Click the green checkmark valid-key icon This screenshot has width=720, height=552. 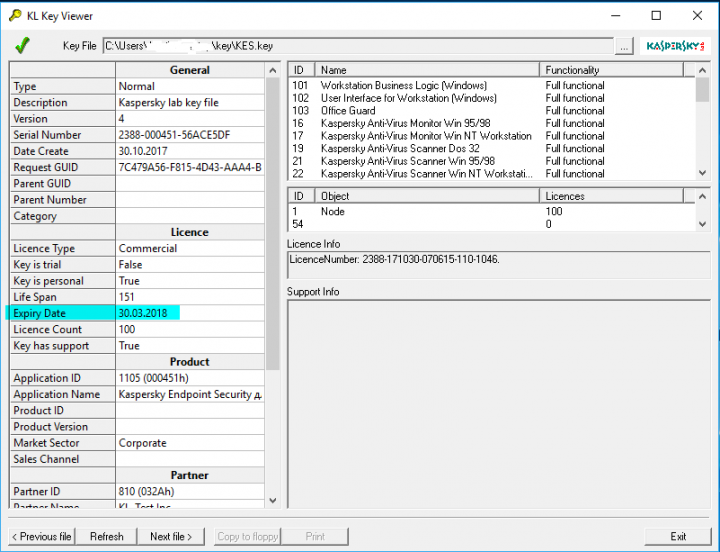22,45
